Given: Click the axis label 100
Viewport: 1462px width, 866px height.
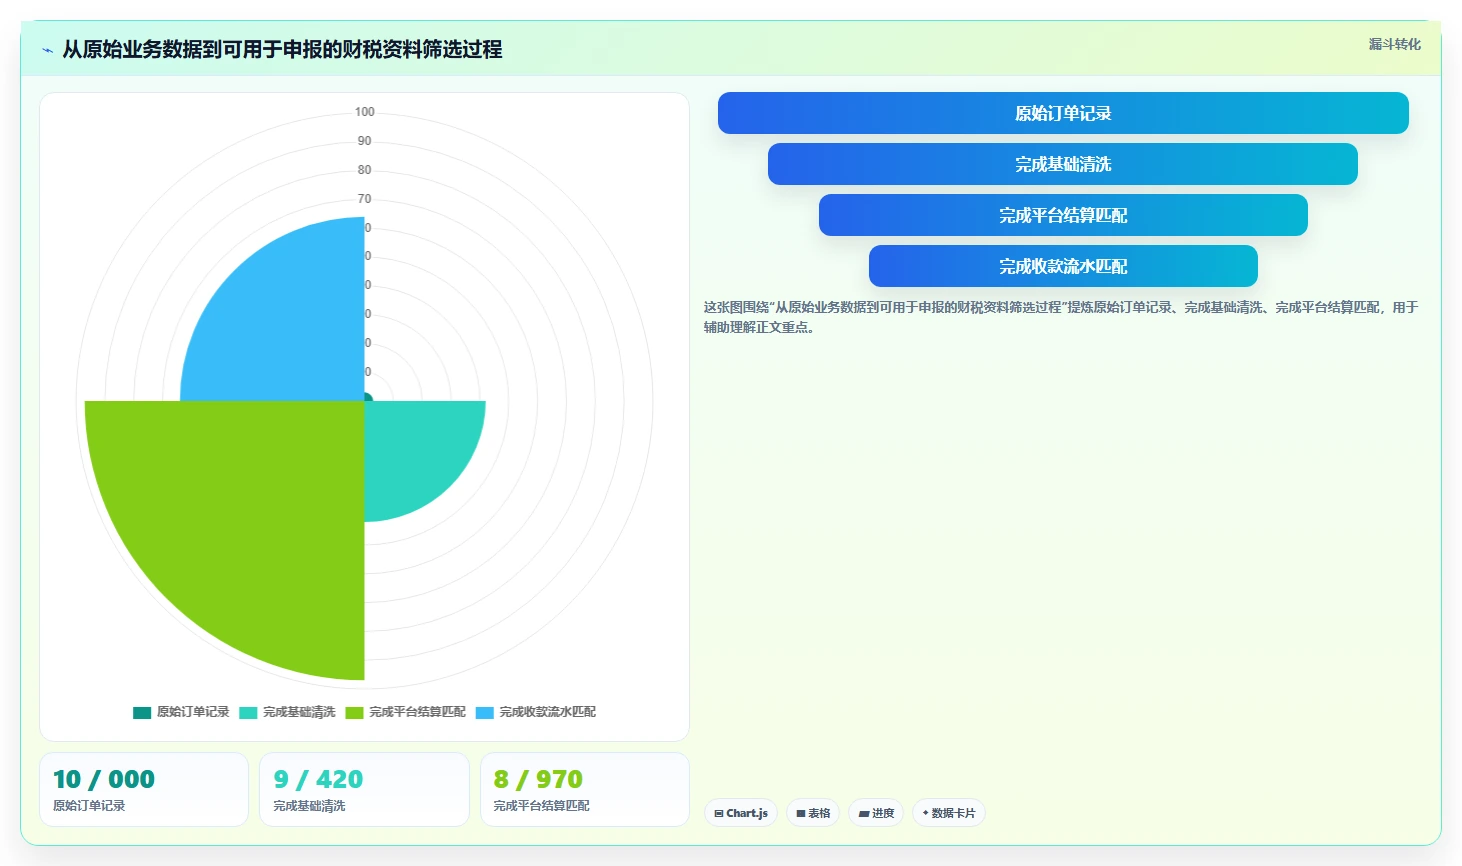Looking at the screenshot, I should point(364,112).
